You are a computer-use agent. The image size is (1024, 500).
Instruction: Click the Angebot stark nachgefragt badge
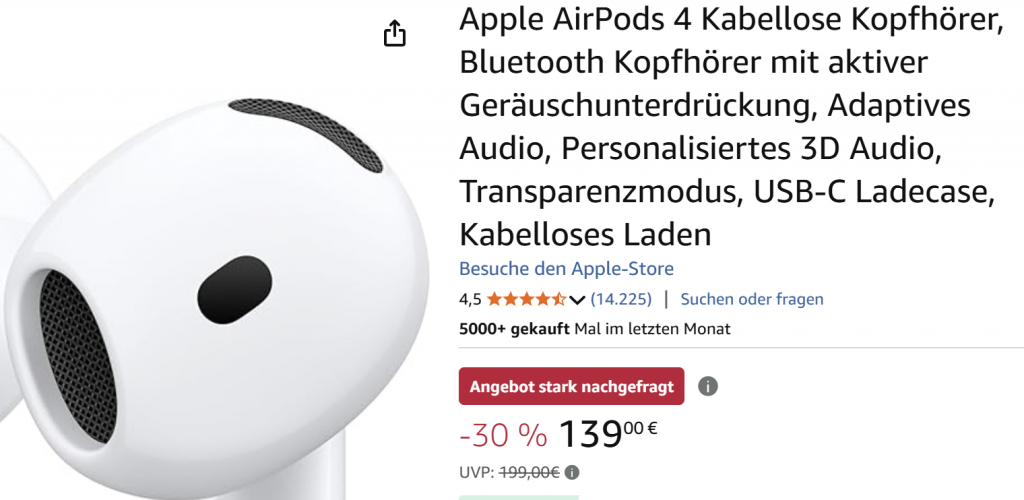click(x=571, y=386)
